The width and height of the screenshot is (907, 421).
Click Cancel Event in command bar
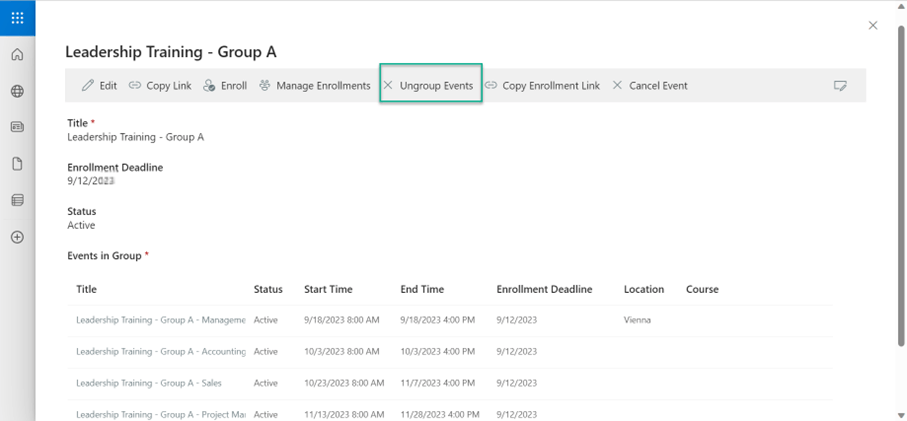650,86
